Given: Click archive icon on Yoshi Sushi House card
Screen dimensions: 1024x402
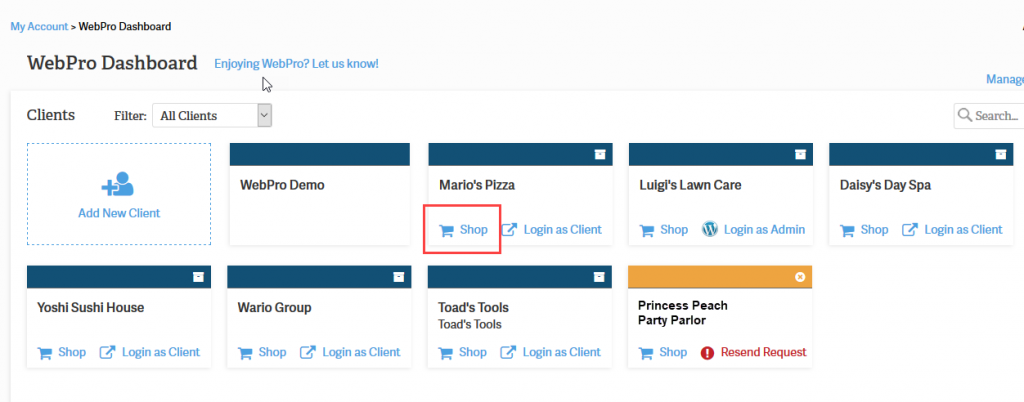Looking at the screenshot, I should 198,276.
